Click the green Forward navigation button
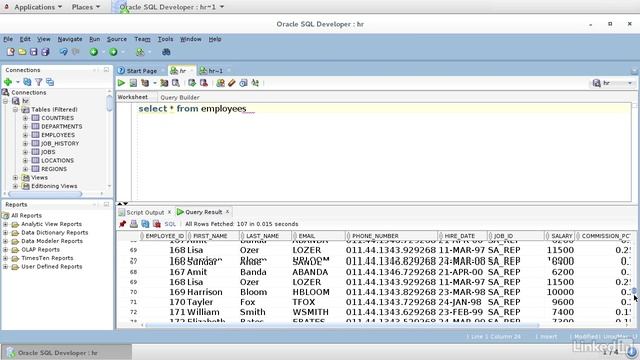This screenshot has width=640, height=360. pyautogui.click(x=113, y=52)
